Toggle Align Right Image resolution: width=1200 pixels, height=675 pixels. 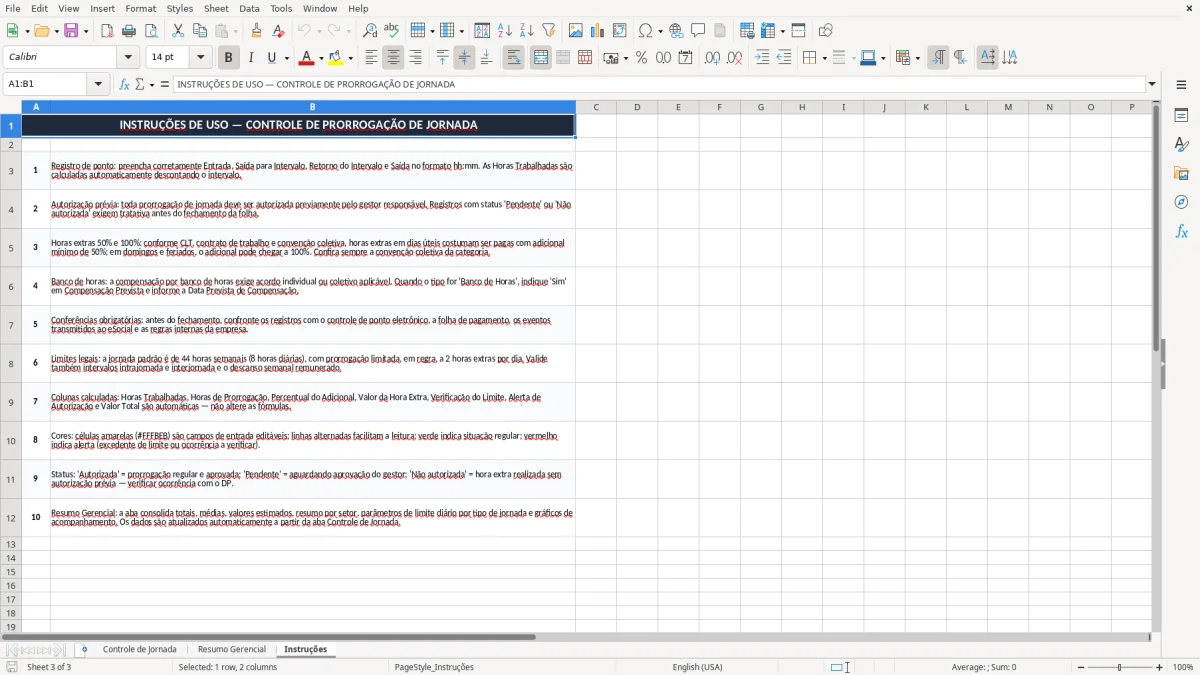pyautogui.click(x=415, y=58)
